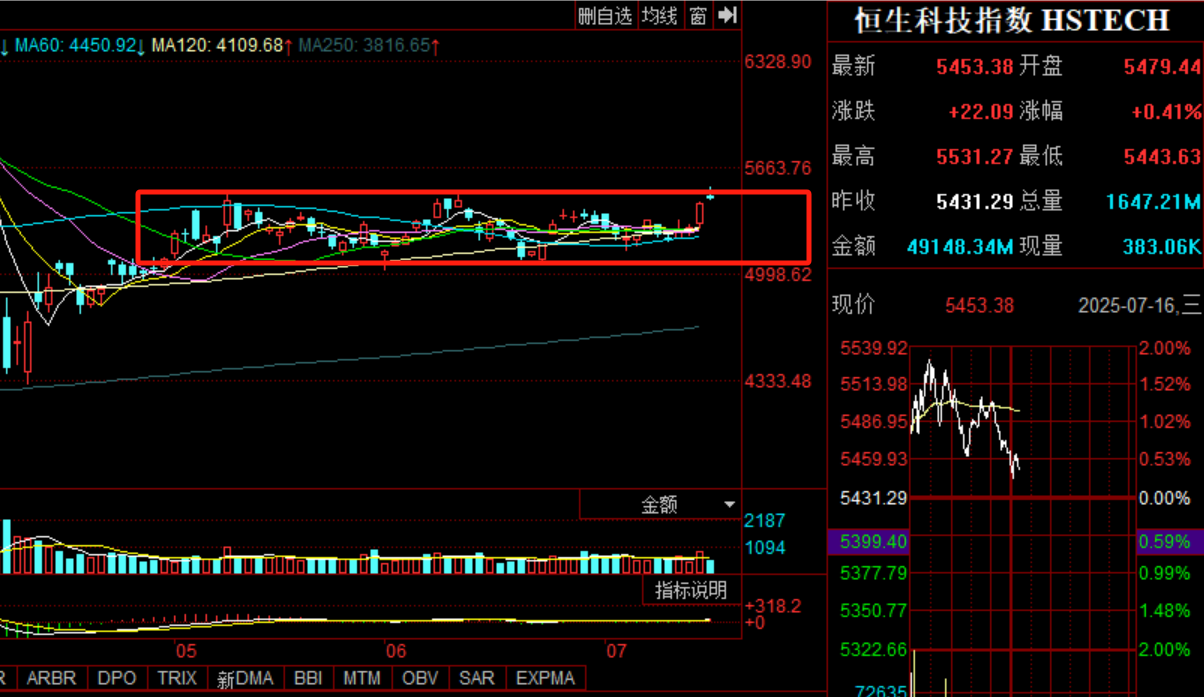
Task: Click the 5486.95 intraday axis label
Action: pyautogui.click(x=874, y=422)
